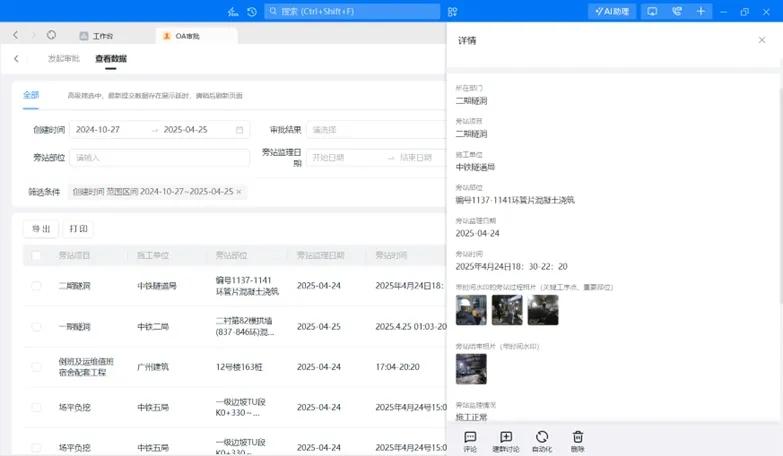Viewport: 783px width, 456px height.
Task: Remove the 创建时间 filter condition tag
Action: pyautogui.click(x=239, y=192)
